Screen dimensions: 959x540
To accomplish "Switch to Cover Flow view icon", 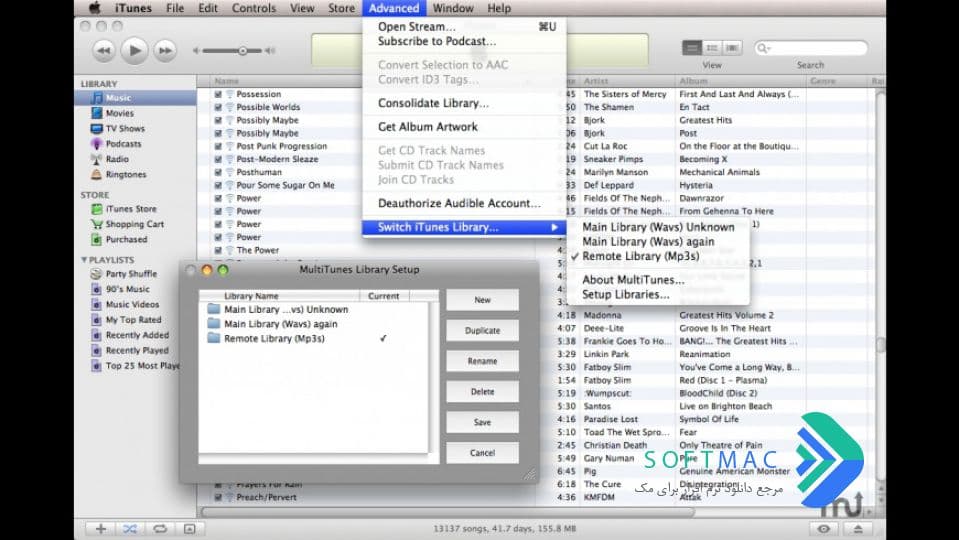I will pyautogui.click(x=732, y=48).
